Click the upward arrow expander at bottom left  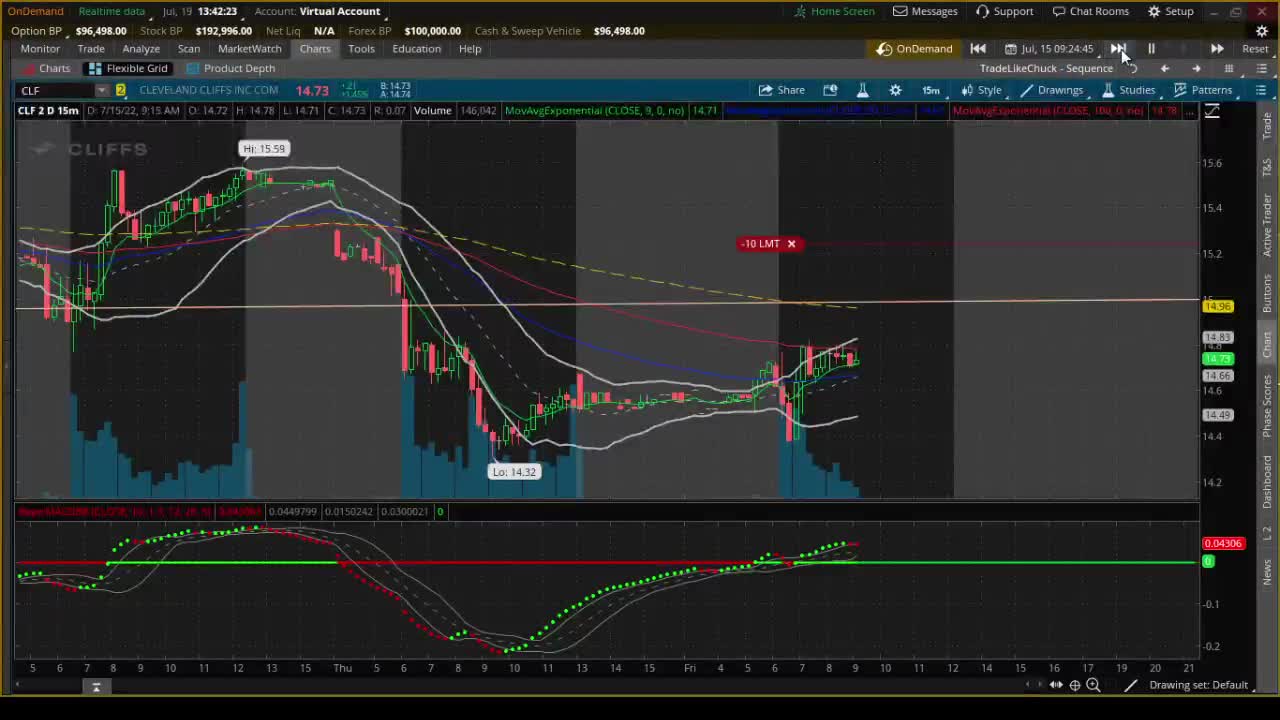(x=96, y=687)
